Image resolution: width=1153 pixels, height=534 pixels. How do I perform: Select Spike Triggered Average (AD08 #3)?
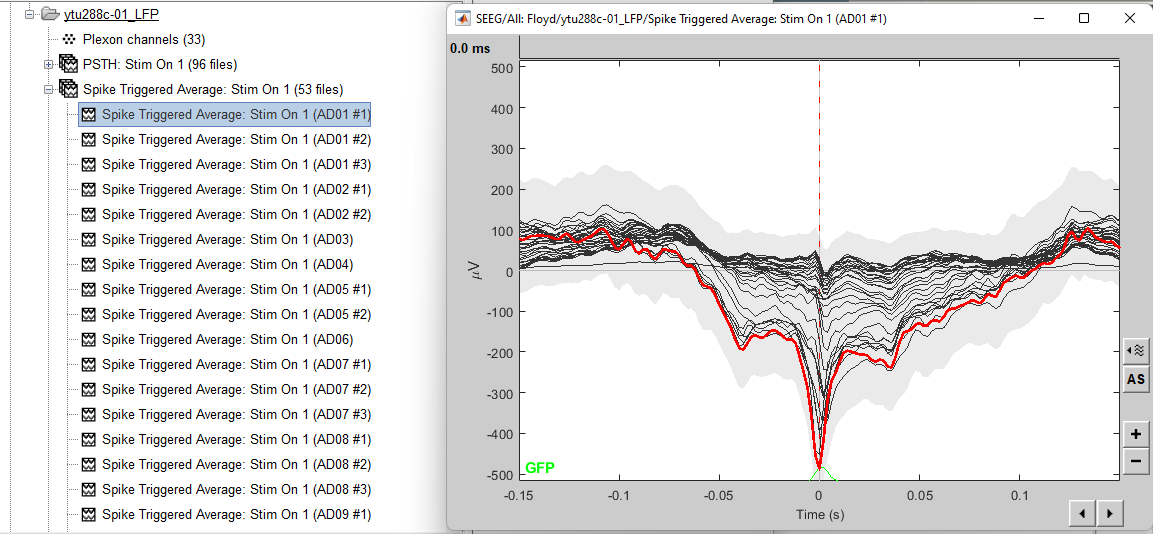point(236,489)
